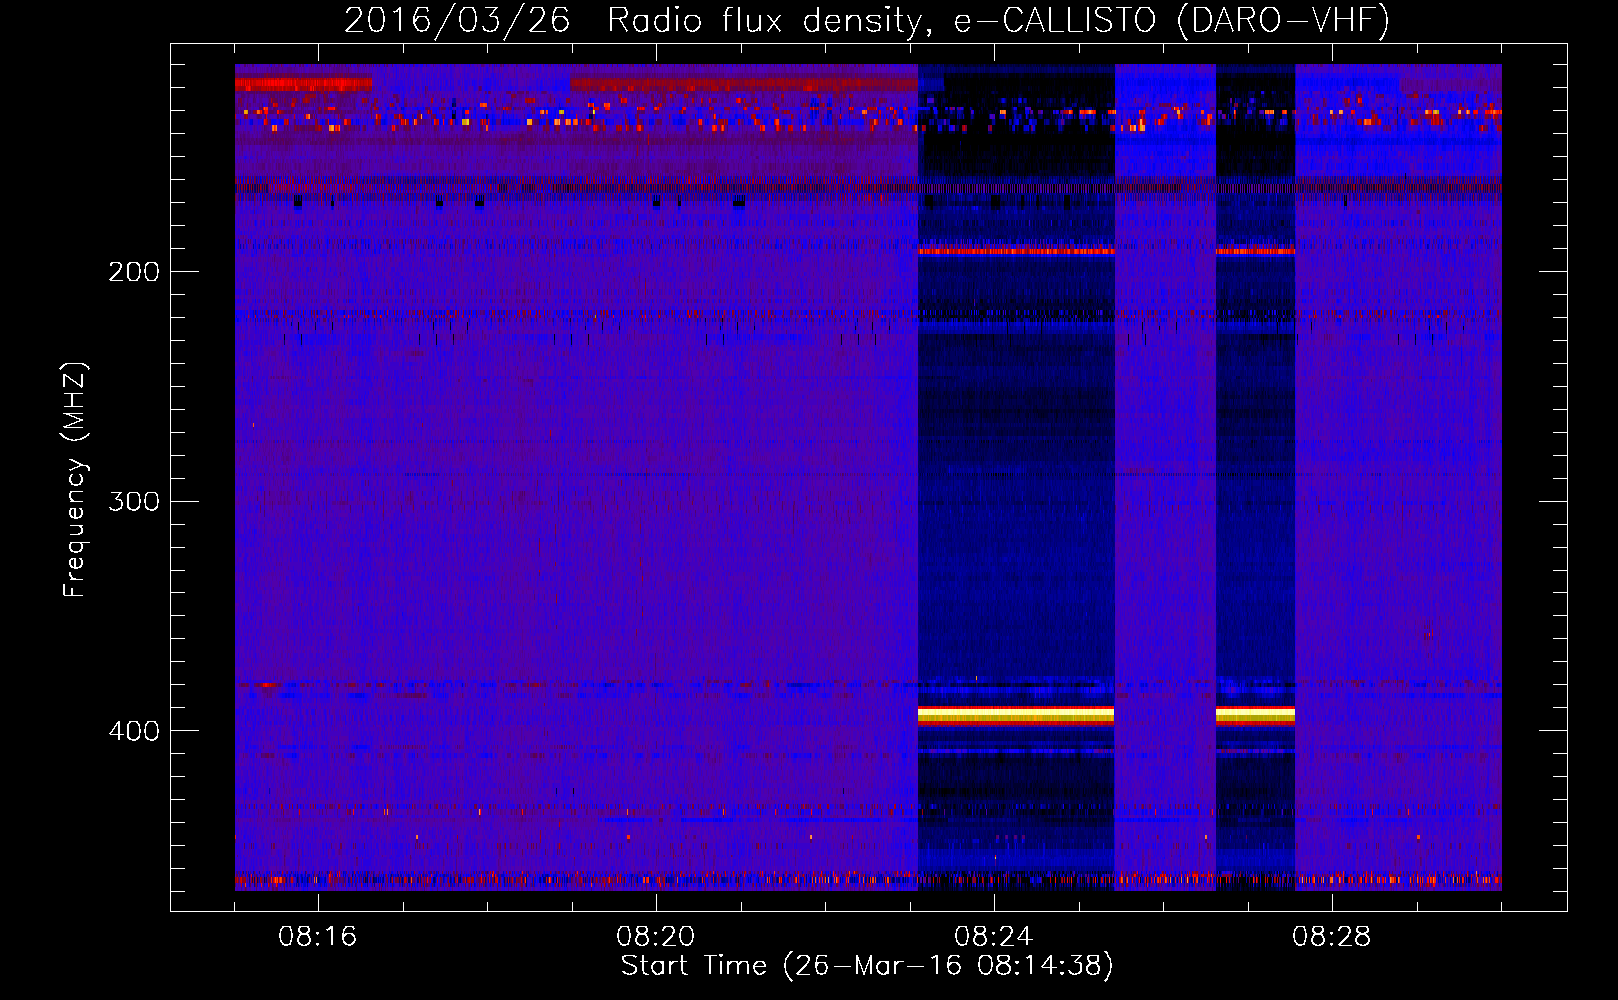The height and width of the screenshot is (1000, 1618).
Task: Click the 08:28 time tick label
Action: click(x=1331, y=937)
